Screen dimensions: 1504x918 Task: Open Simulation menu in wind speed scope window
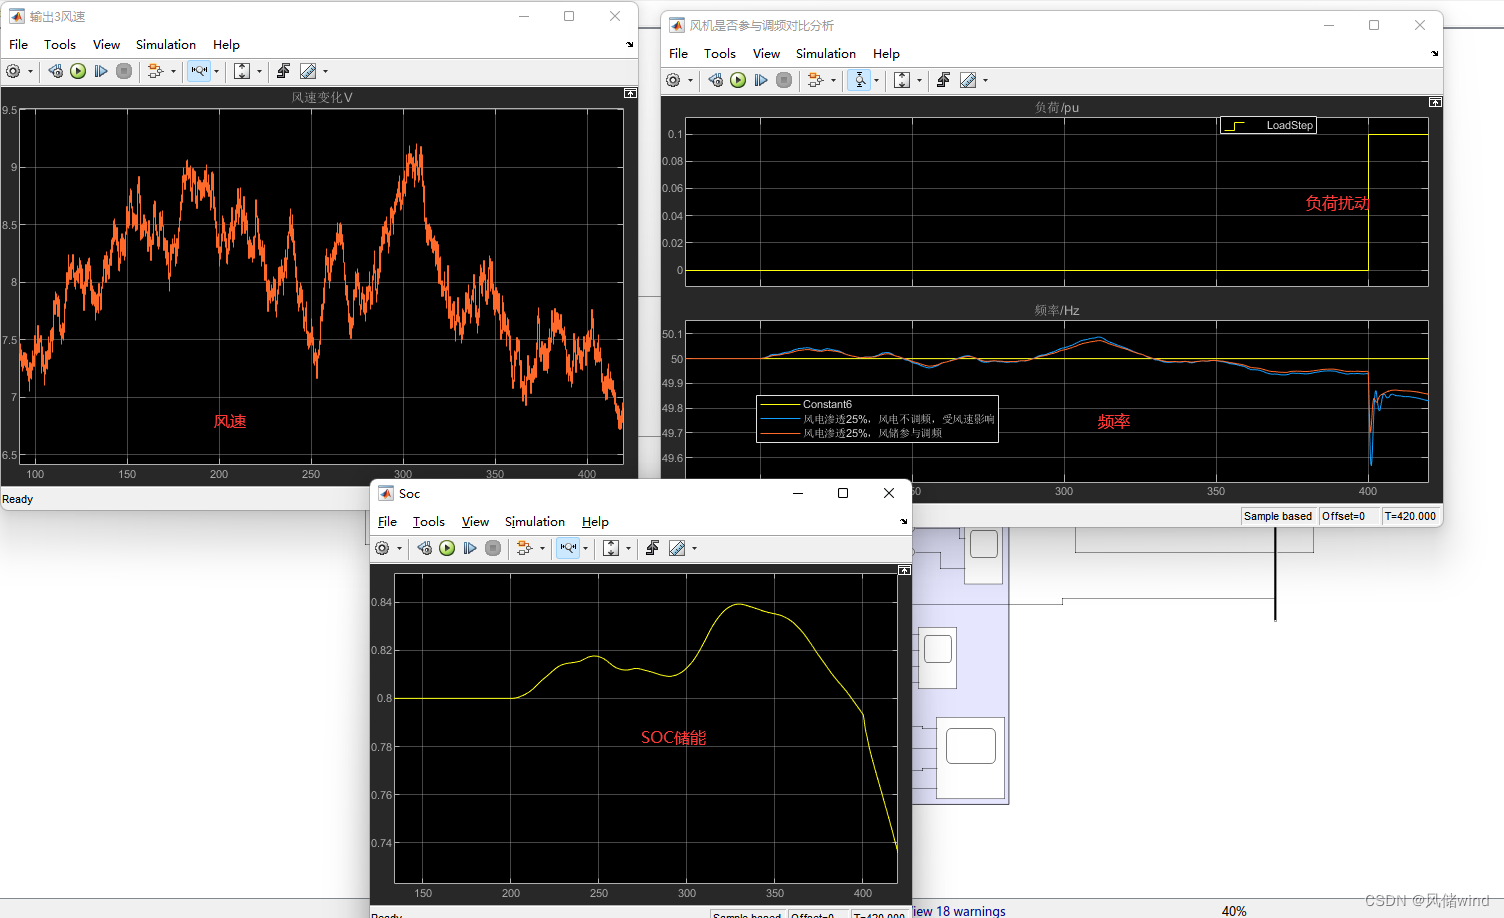(x=166, y=45)
